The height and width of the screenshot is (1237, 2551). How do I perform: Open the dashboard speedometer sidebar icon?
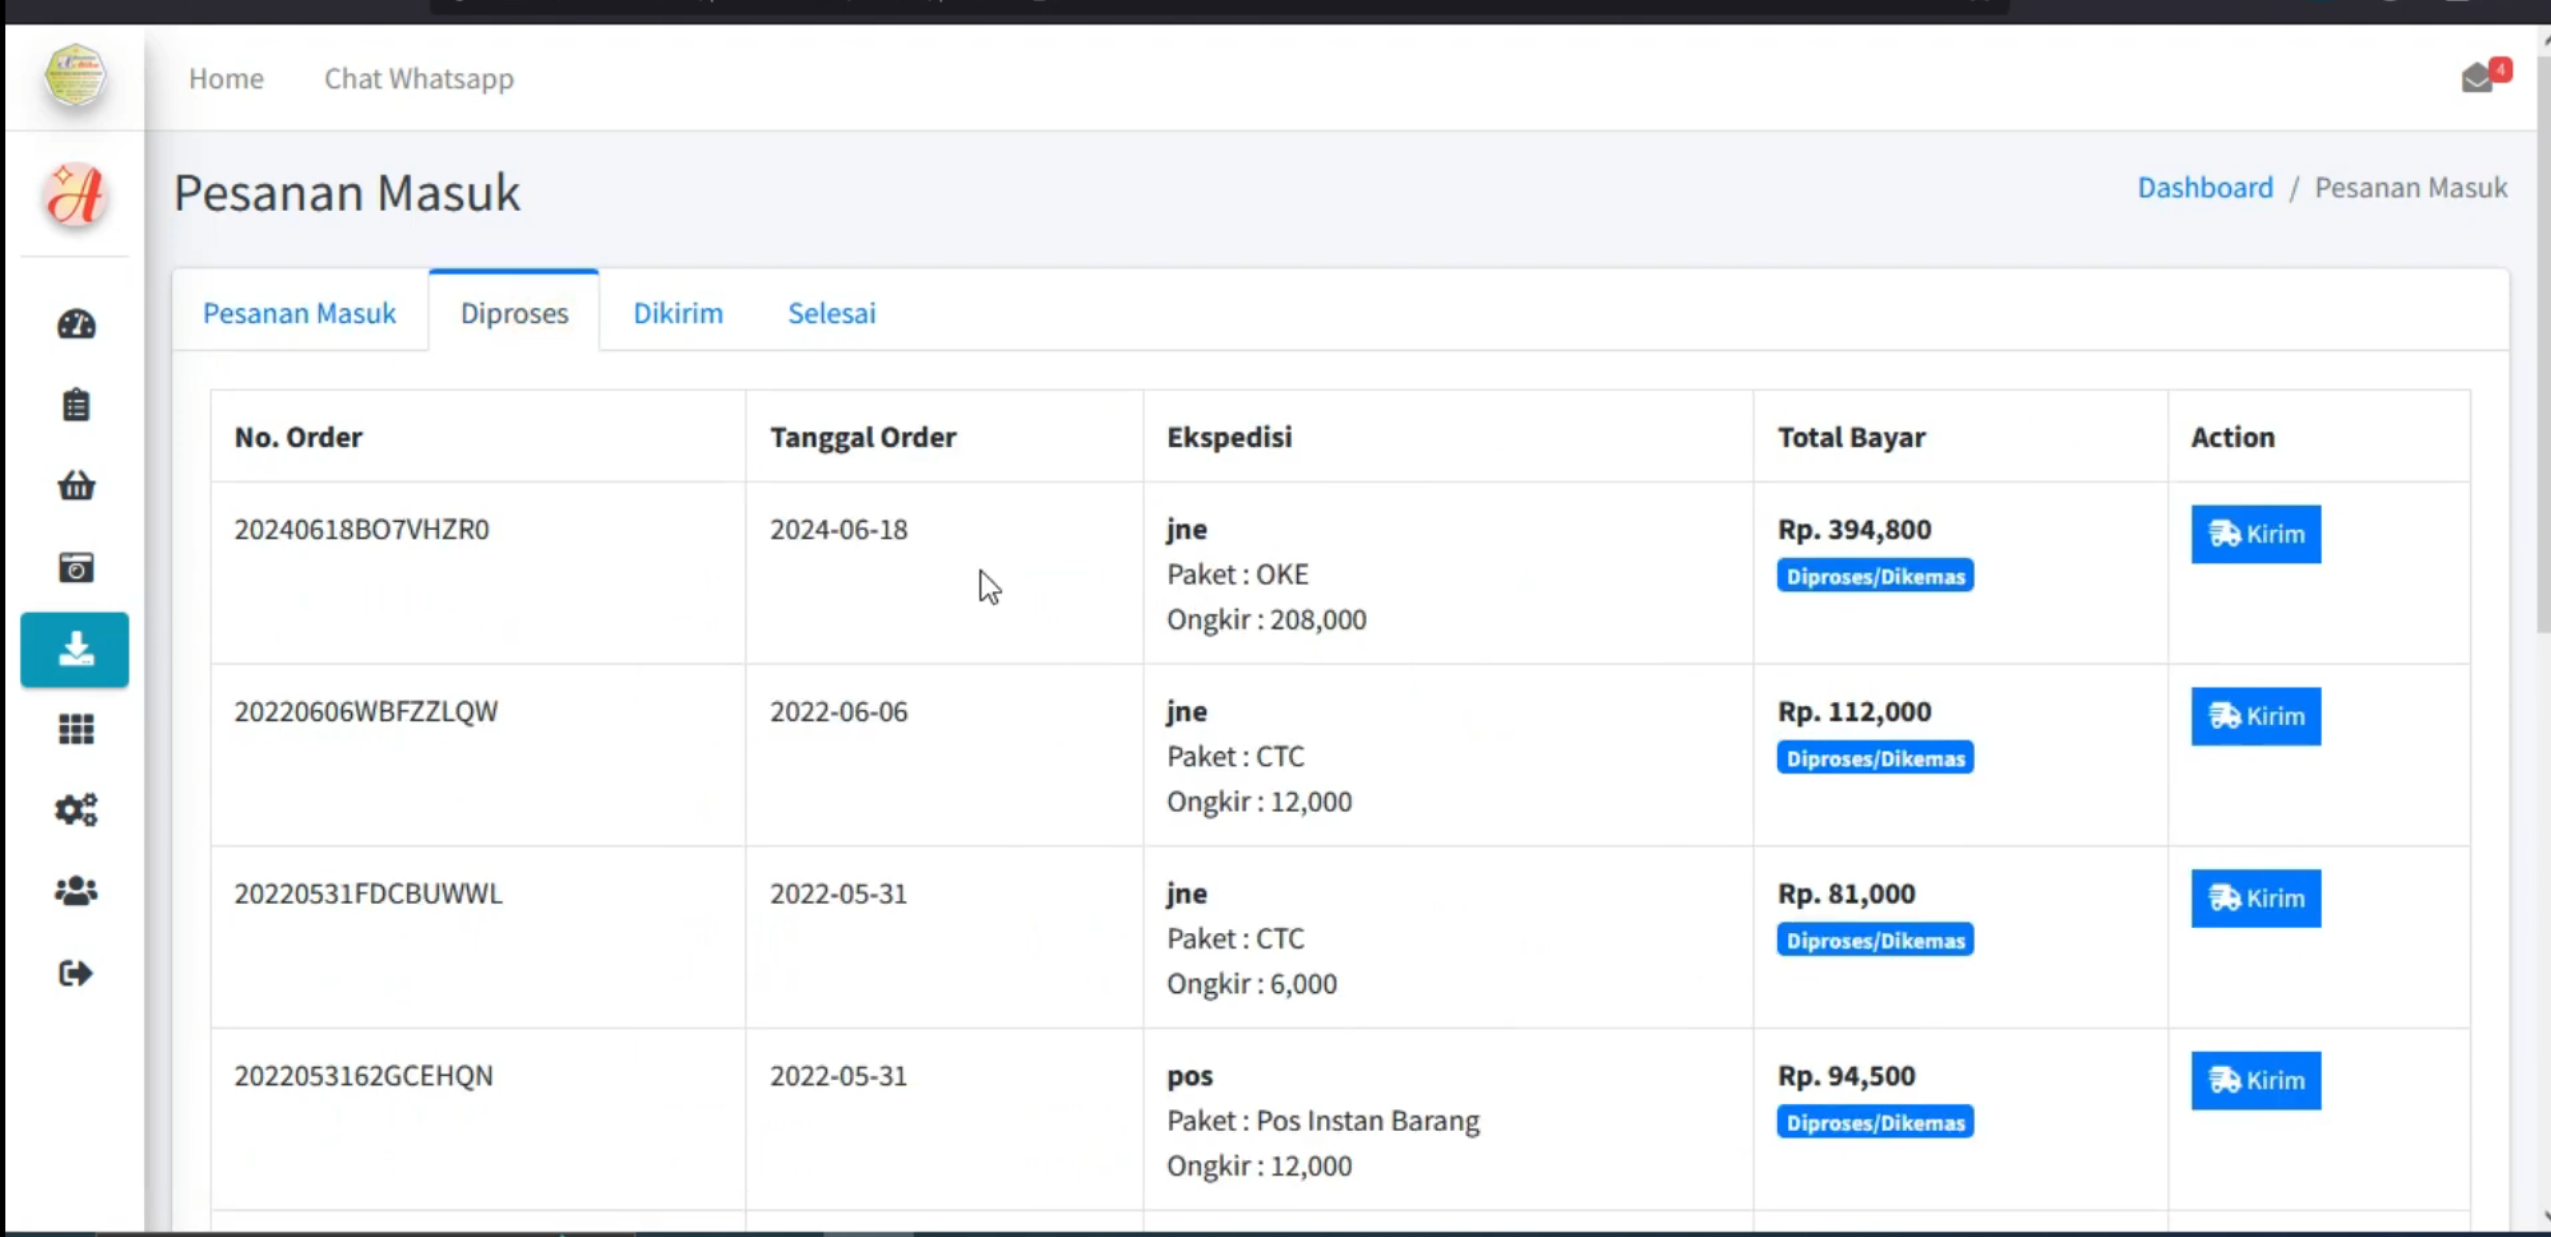(76, 325)
